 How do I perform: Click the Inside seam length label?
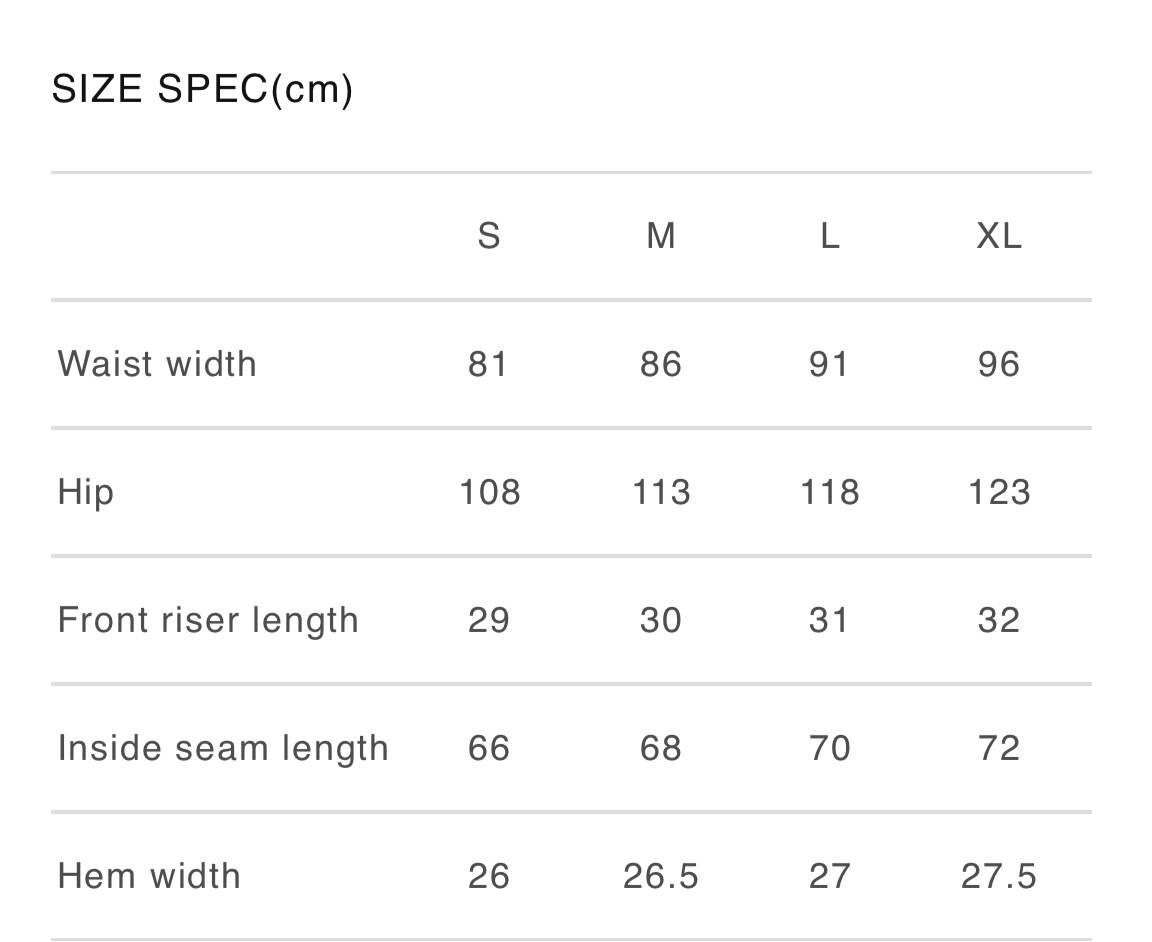click(223, 748)
